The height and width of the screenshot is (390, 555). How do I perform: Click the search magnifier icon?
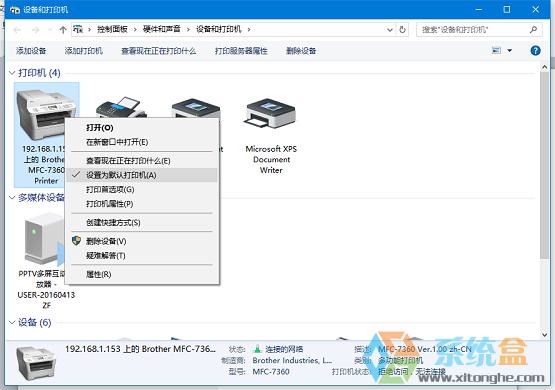click(x=533, y=29)
